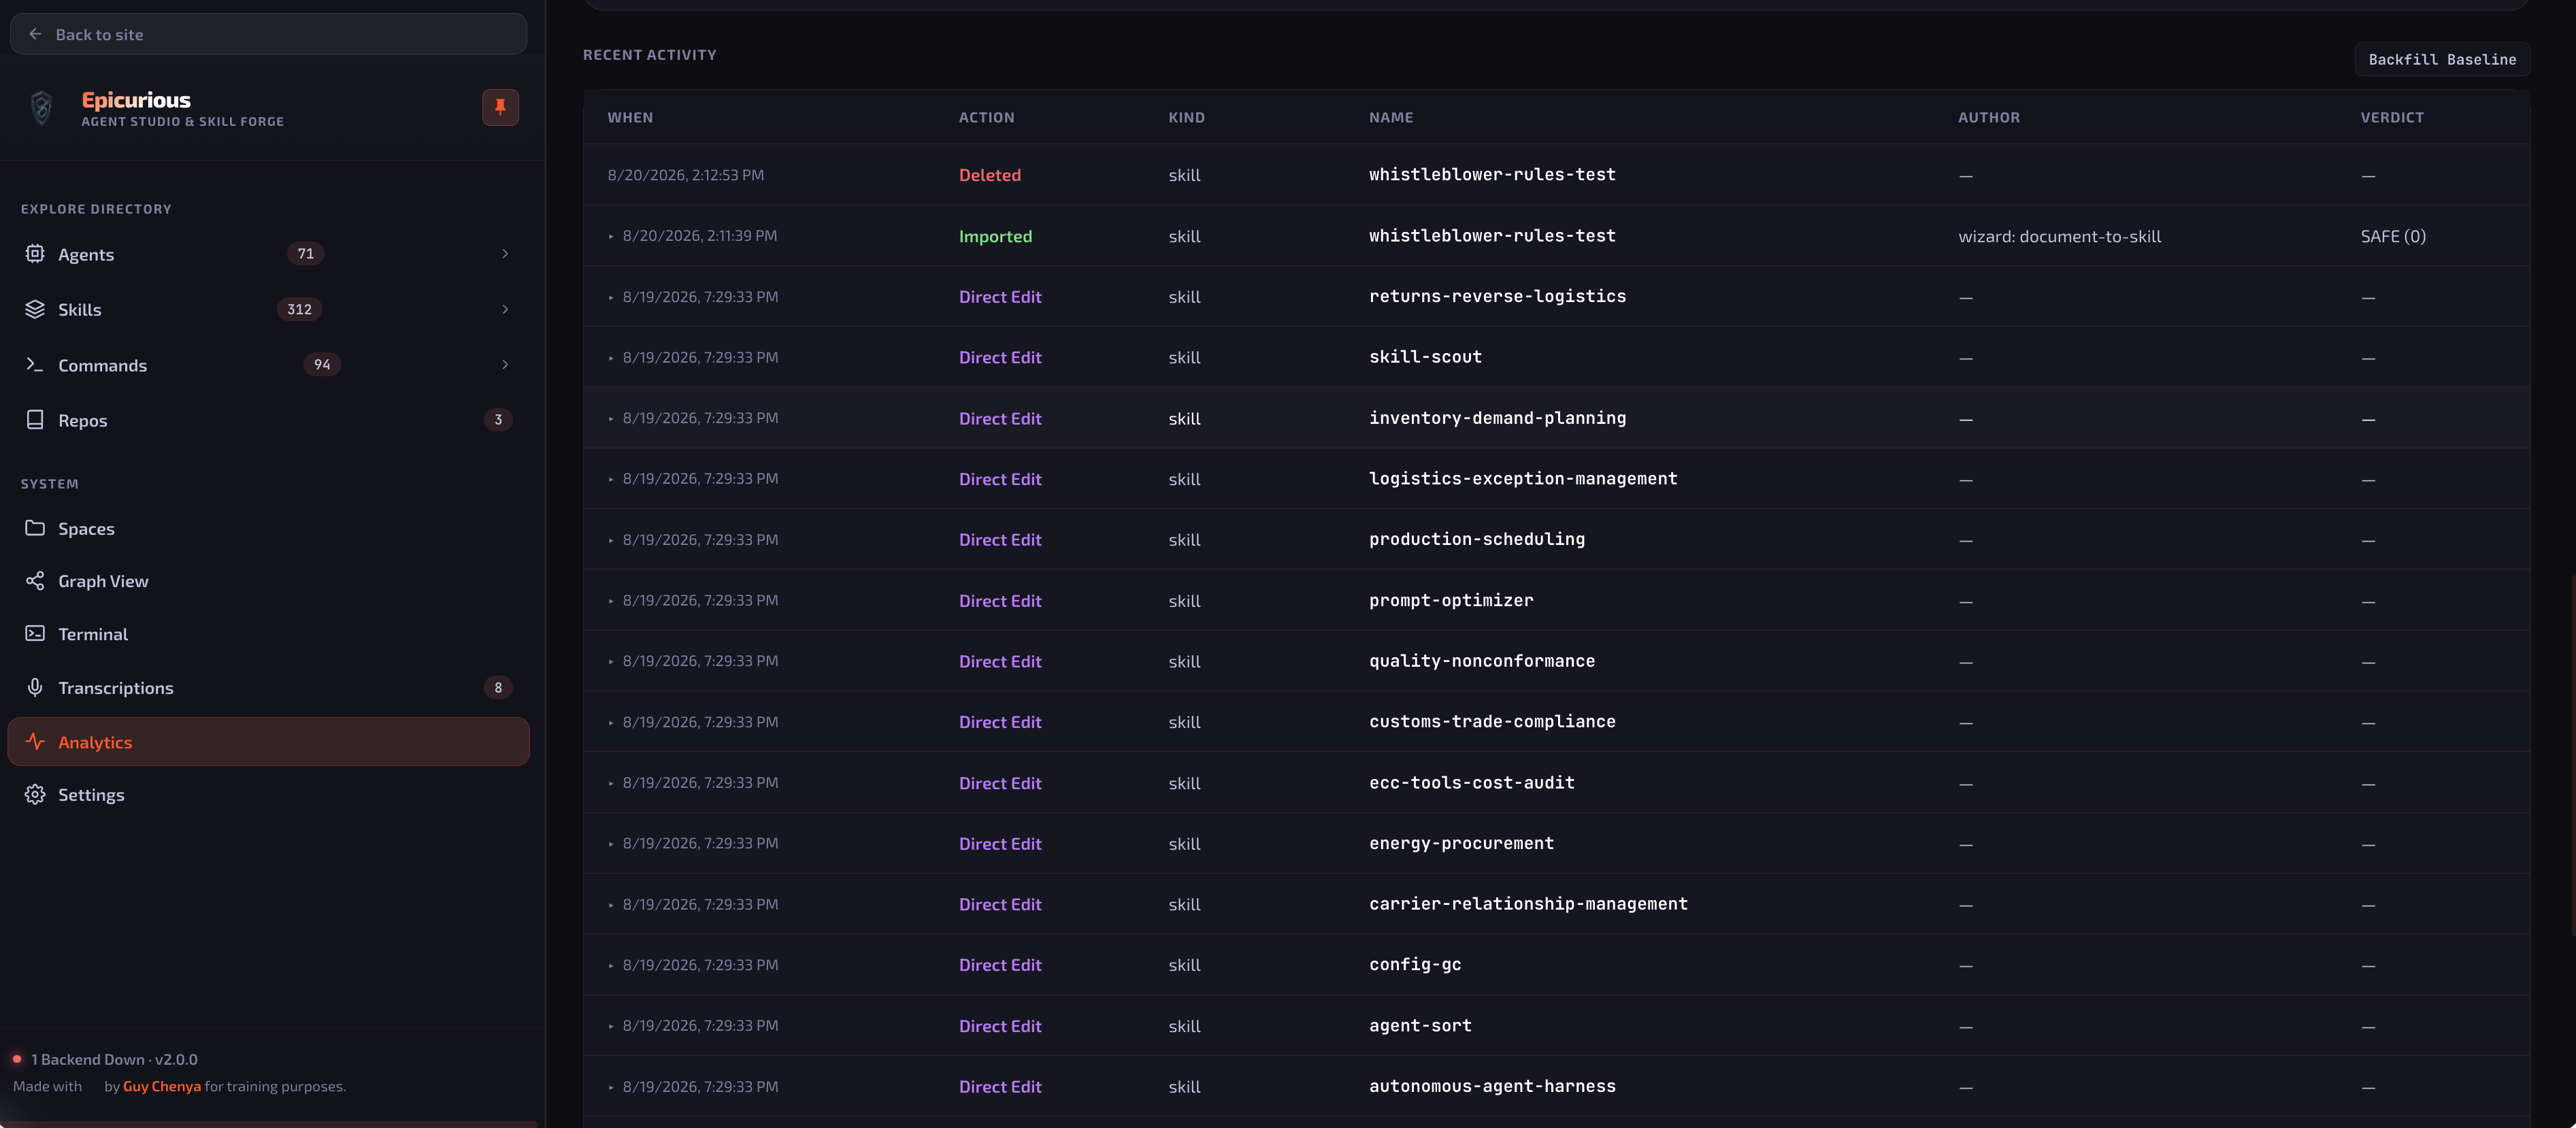Expand the Imported whistleblower-rules-test row
This screenshot has width=2576, height=1128.
611,236
